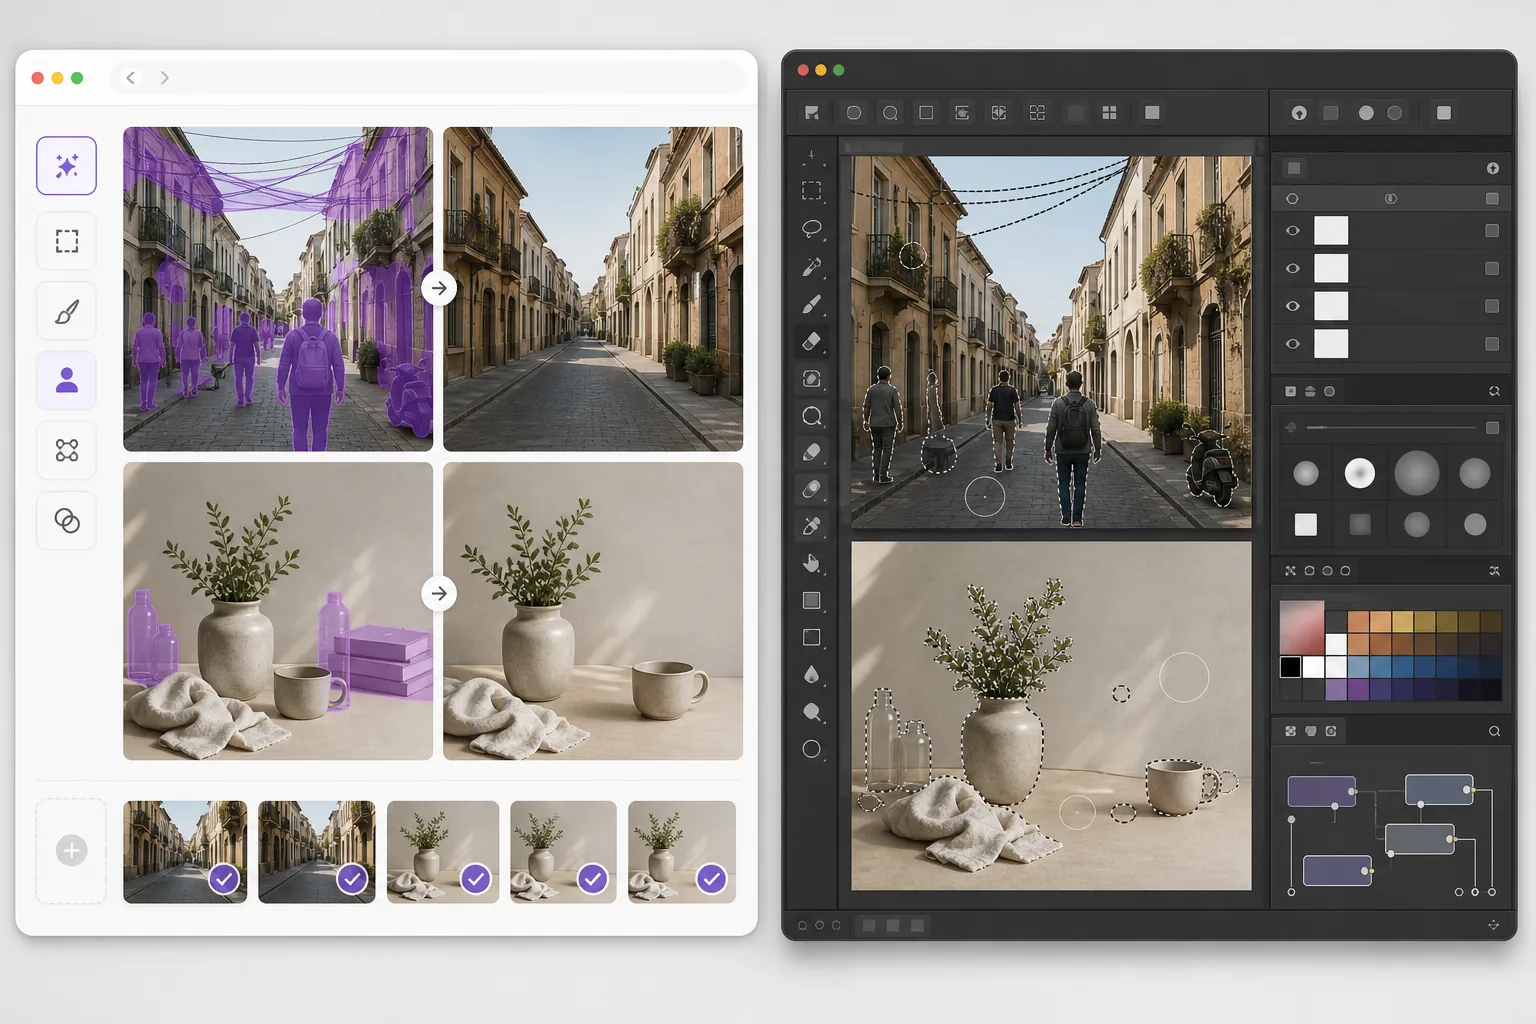Check the layers header row checkbox
The width and height of the screenshot is (1536, 1024).
point(1492,199)
